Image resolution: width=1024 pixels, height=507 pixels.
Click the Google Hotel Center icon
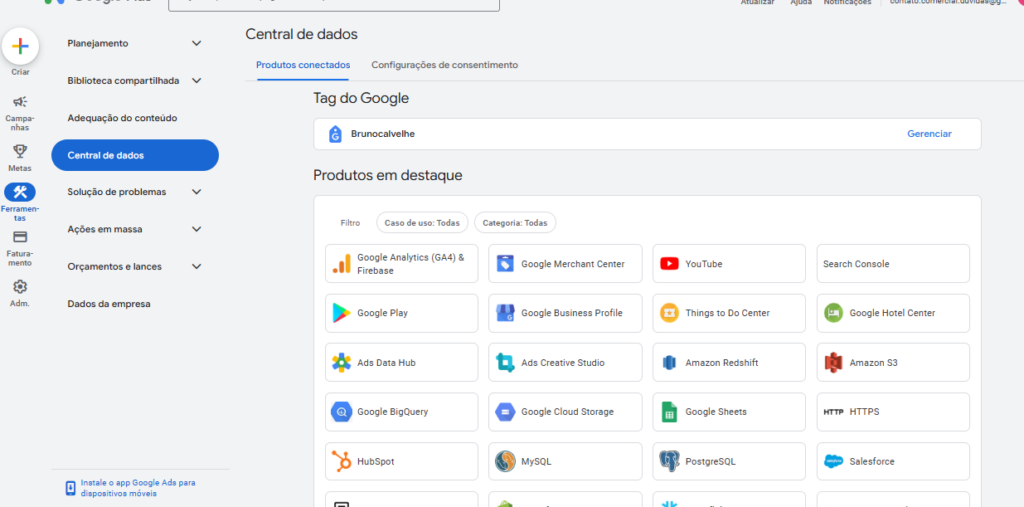click(x=833, y=313)
